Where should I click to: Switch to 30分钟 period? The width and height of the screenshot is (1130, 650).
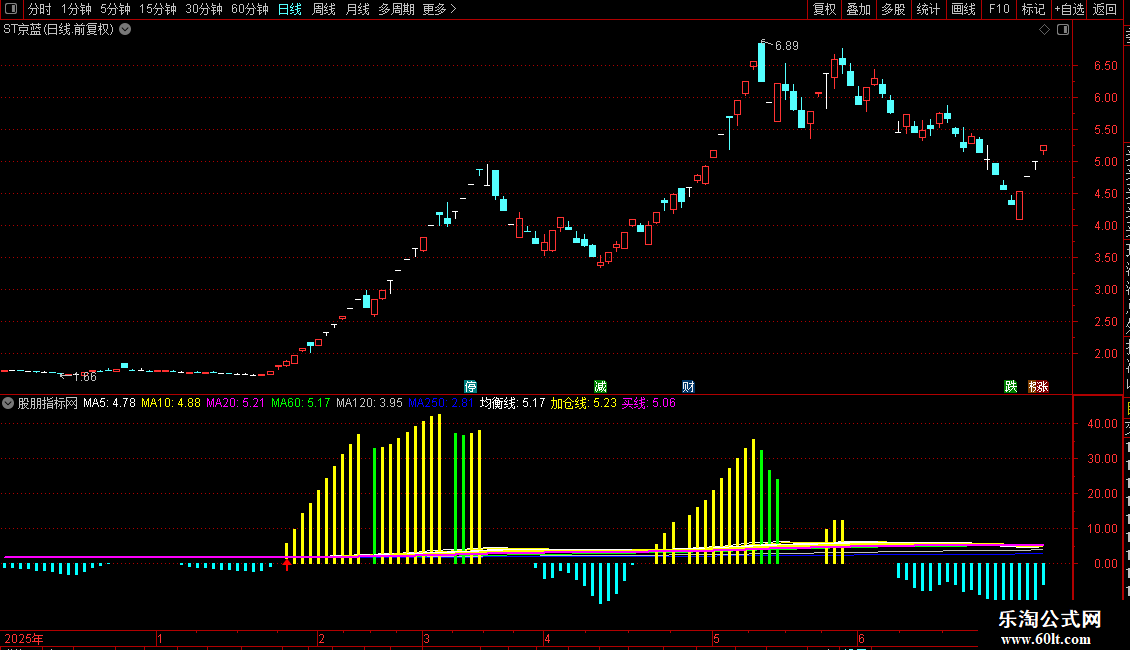(x=204, y=9)
